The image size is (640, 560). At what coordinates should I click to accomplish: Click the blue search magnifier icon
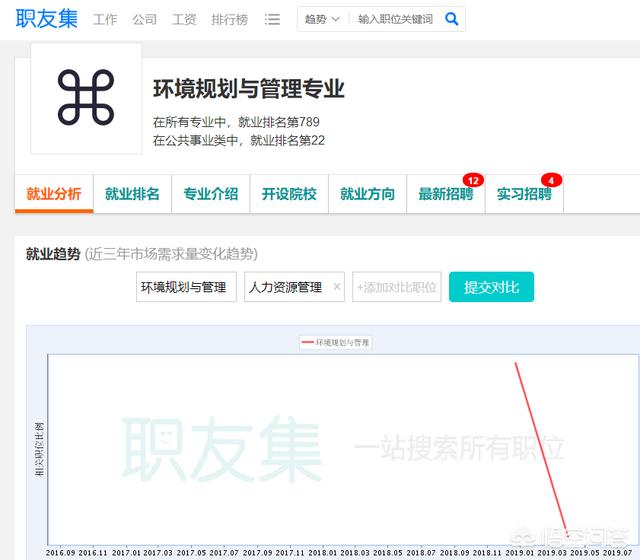(451, 19)
